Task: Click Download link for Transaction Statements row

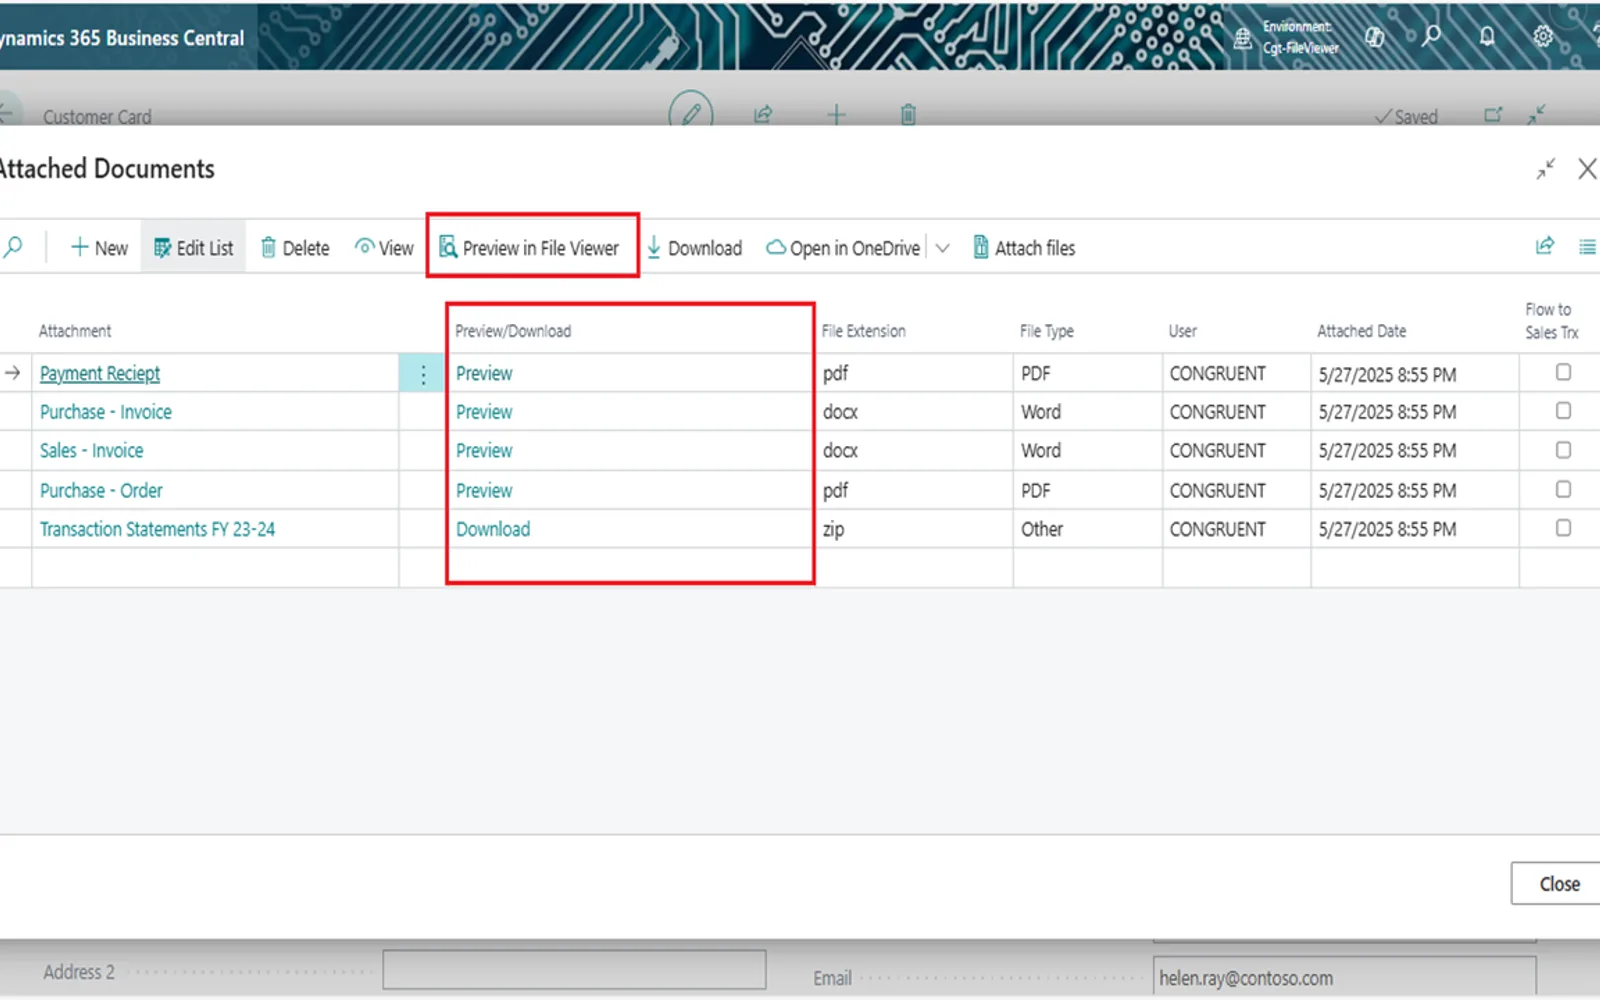Action: point(493,529)
